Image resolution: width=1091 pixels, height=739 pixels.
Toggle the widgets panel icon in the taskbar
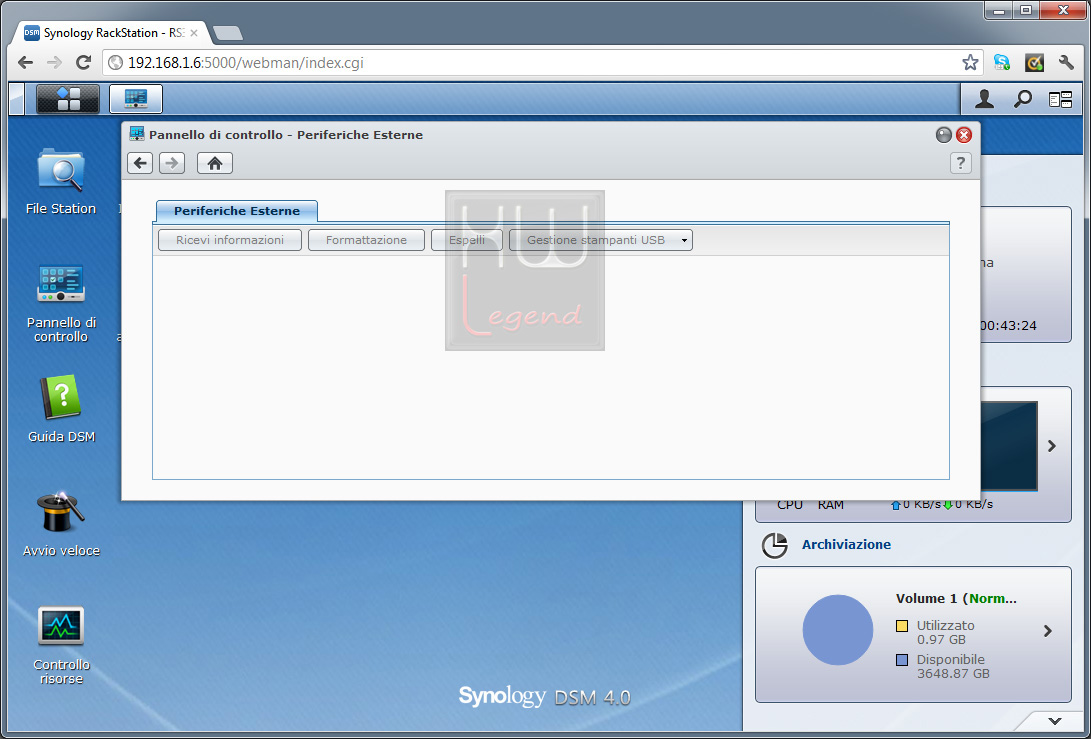pos(1060,100)
